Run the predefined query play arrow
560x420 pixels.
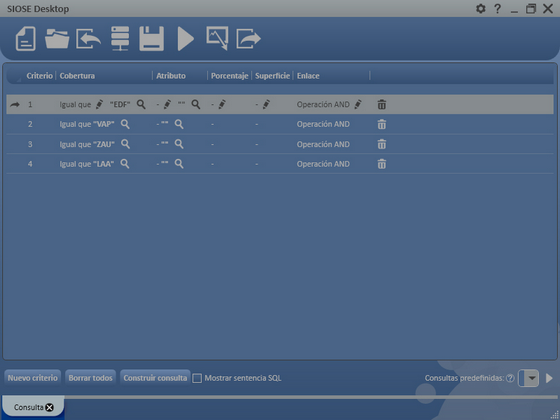(x=549, y=378)
